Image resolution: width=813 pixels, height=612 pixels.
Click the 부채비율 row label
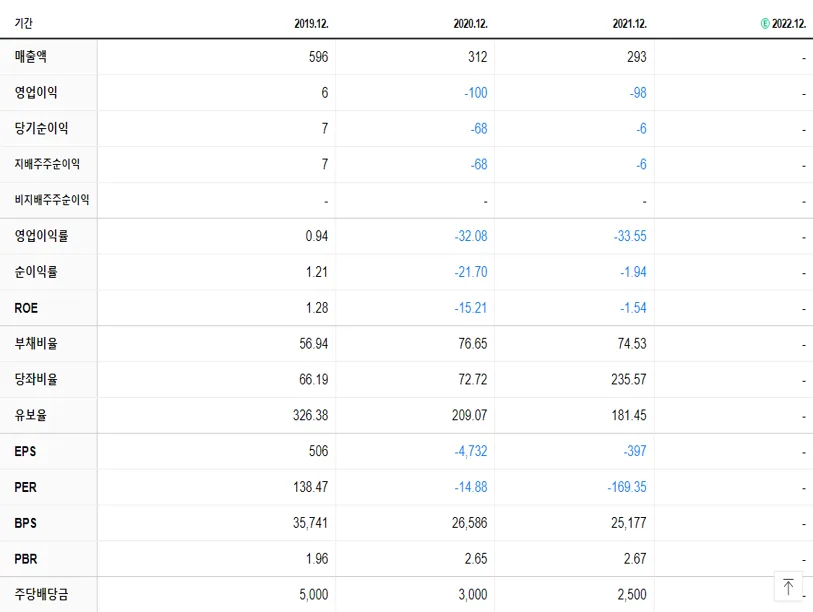click(36, 343)
